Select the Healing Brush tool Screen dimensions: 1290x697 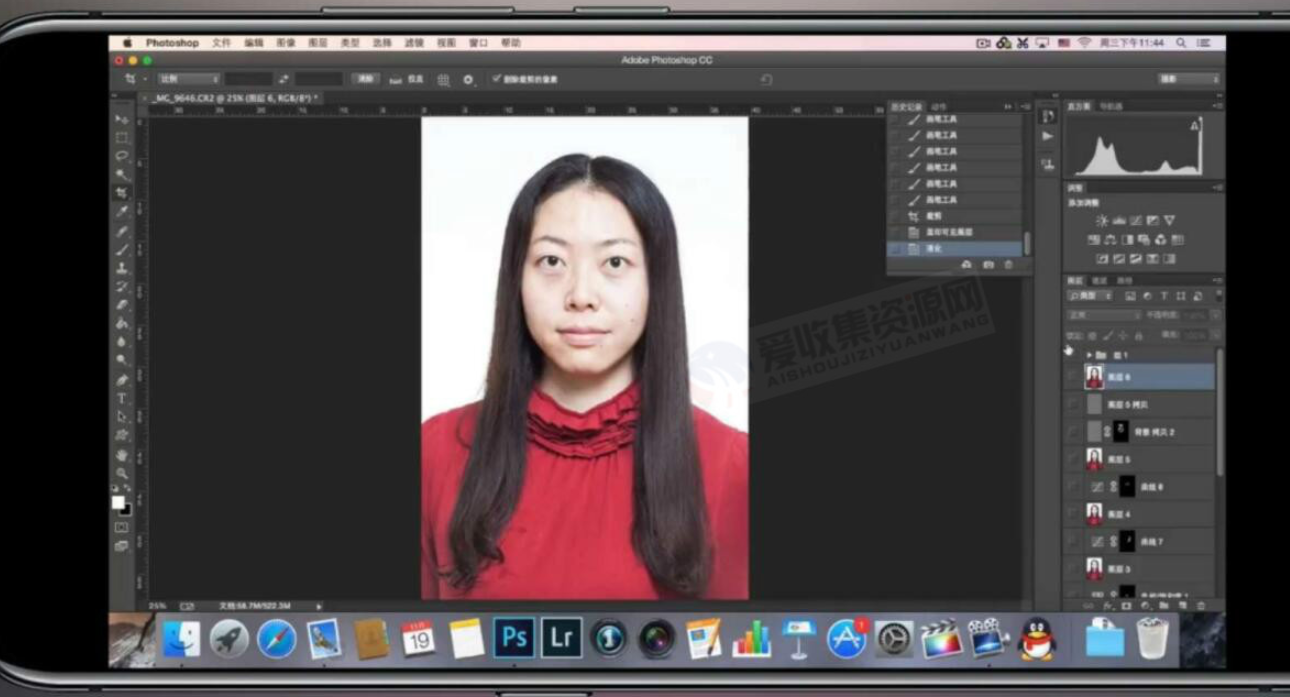(x=122, y=231)
